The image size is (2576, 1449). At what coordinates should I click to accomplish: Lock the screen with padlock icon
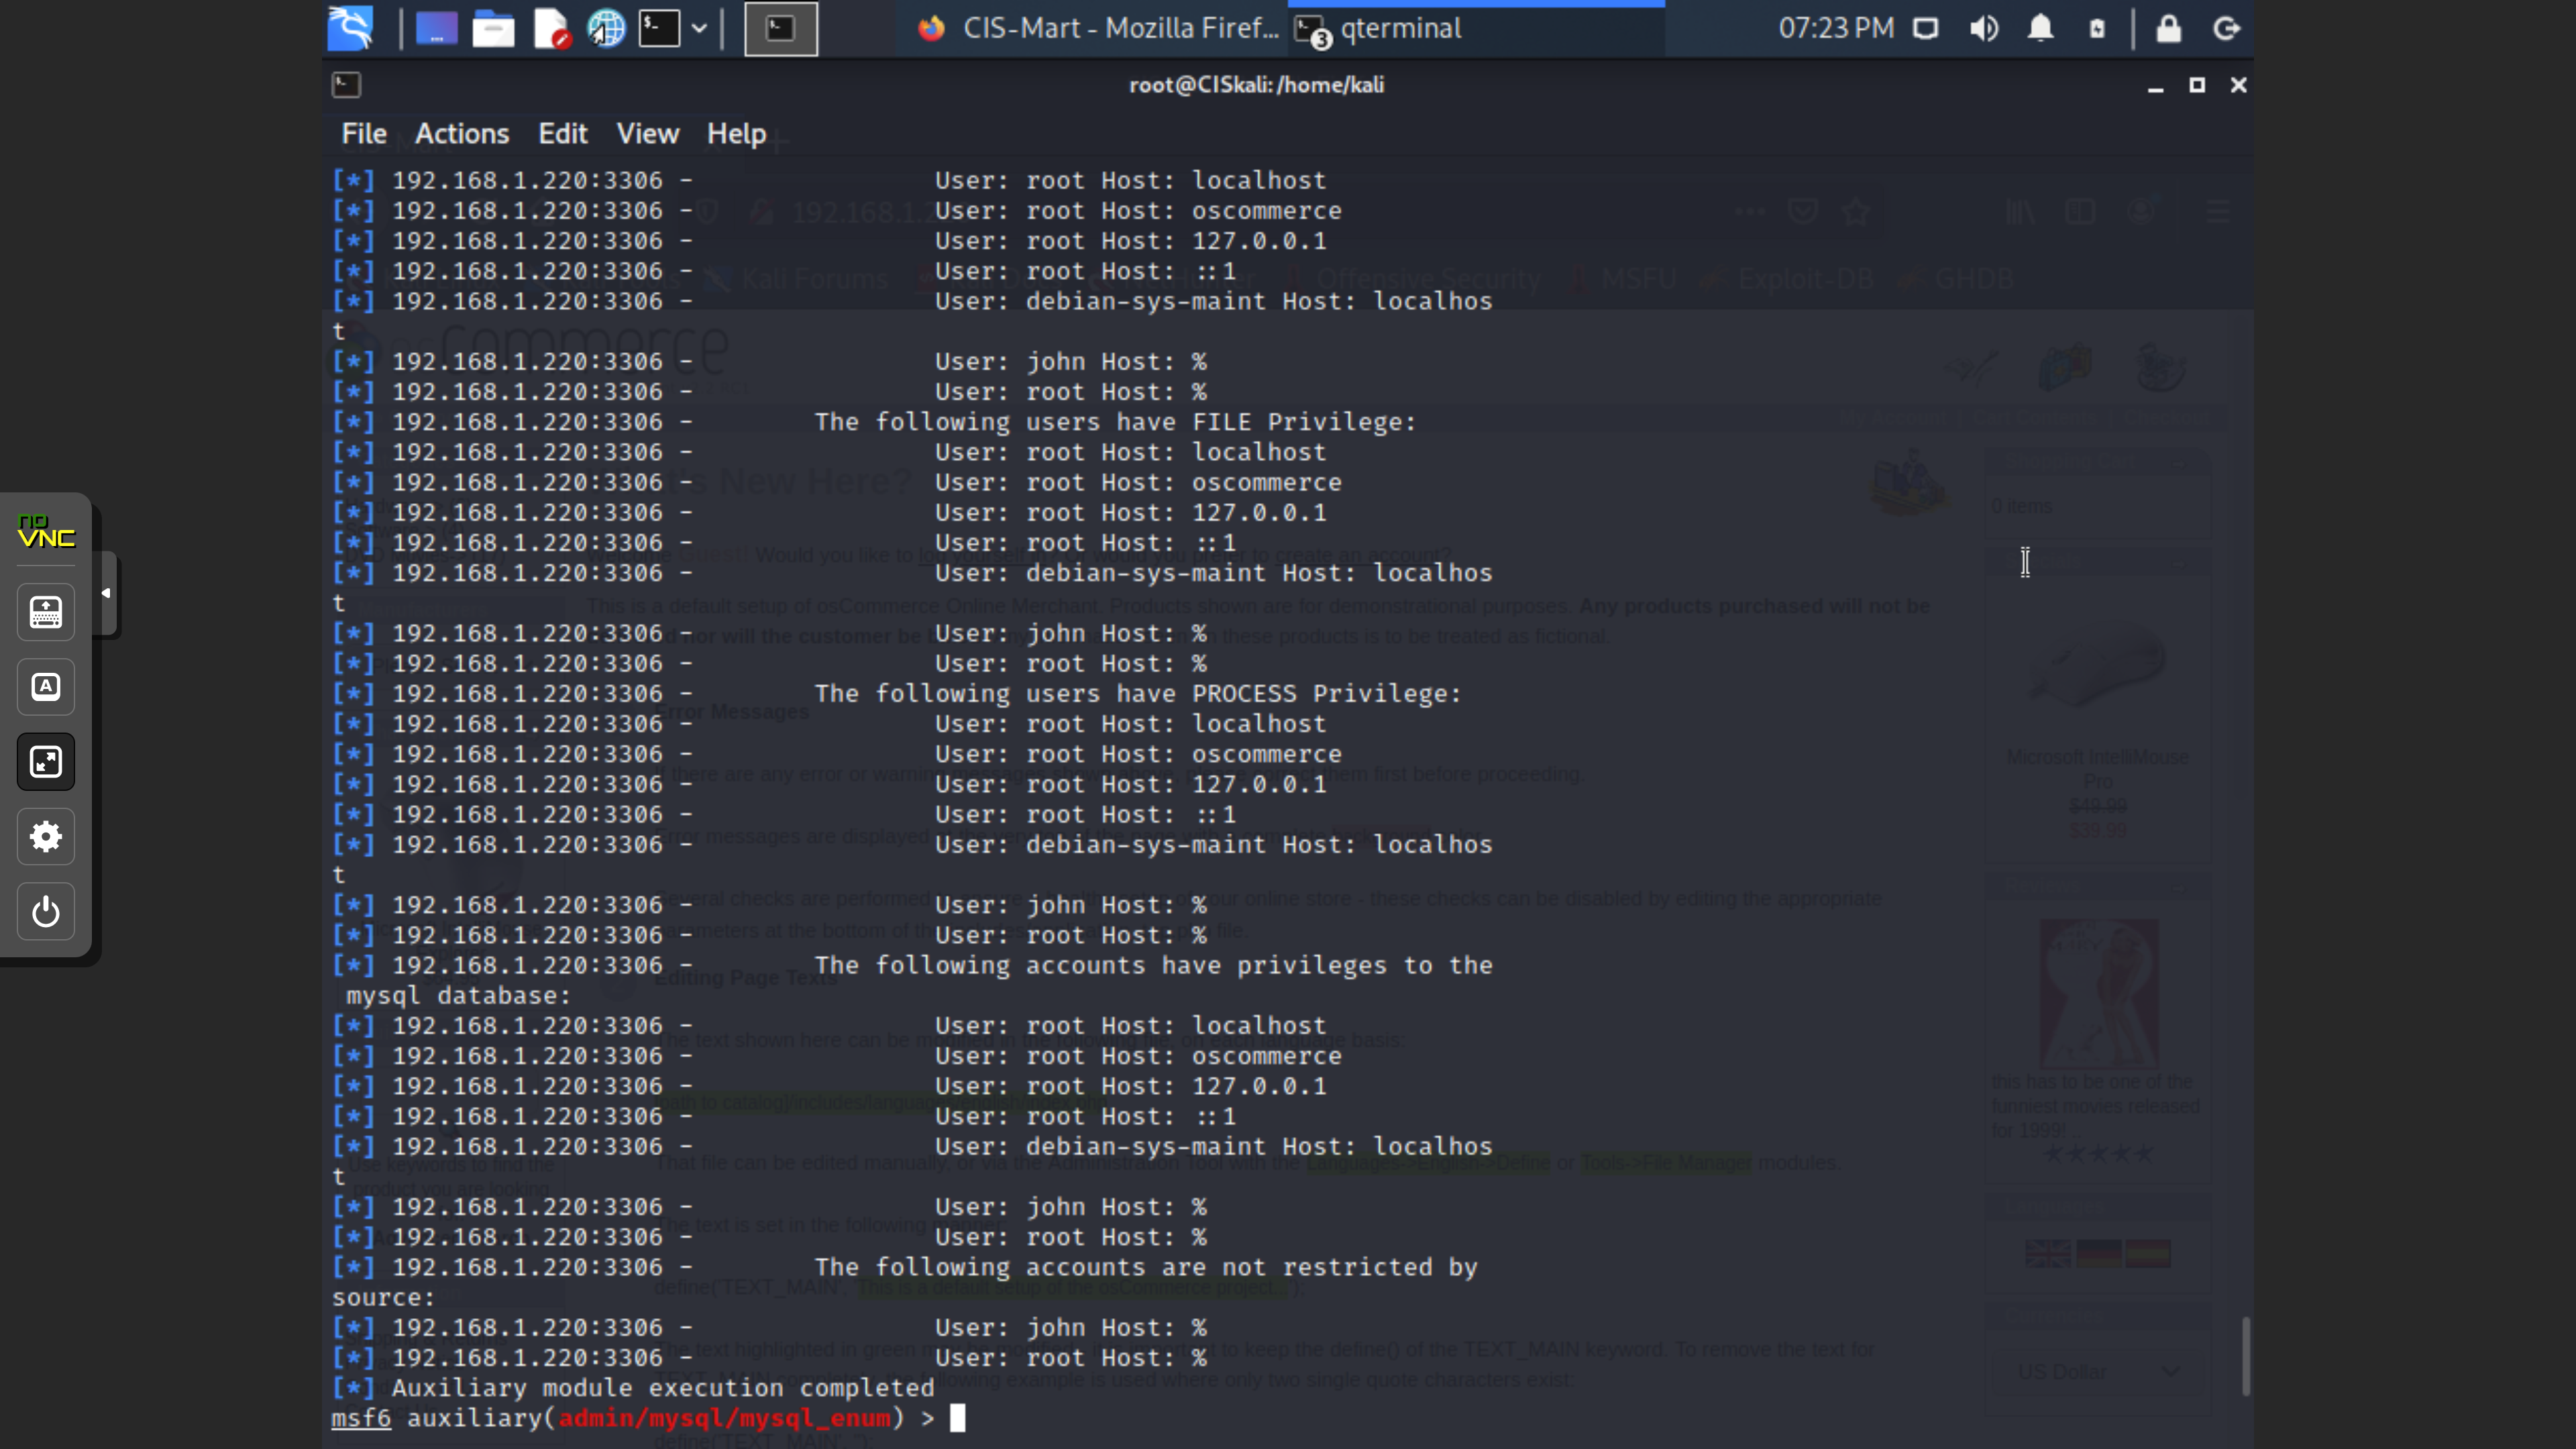click(x=2169, y=28)
